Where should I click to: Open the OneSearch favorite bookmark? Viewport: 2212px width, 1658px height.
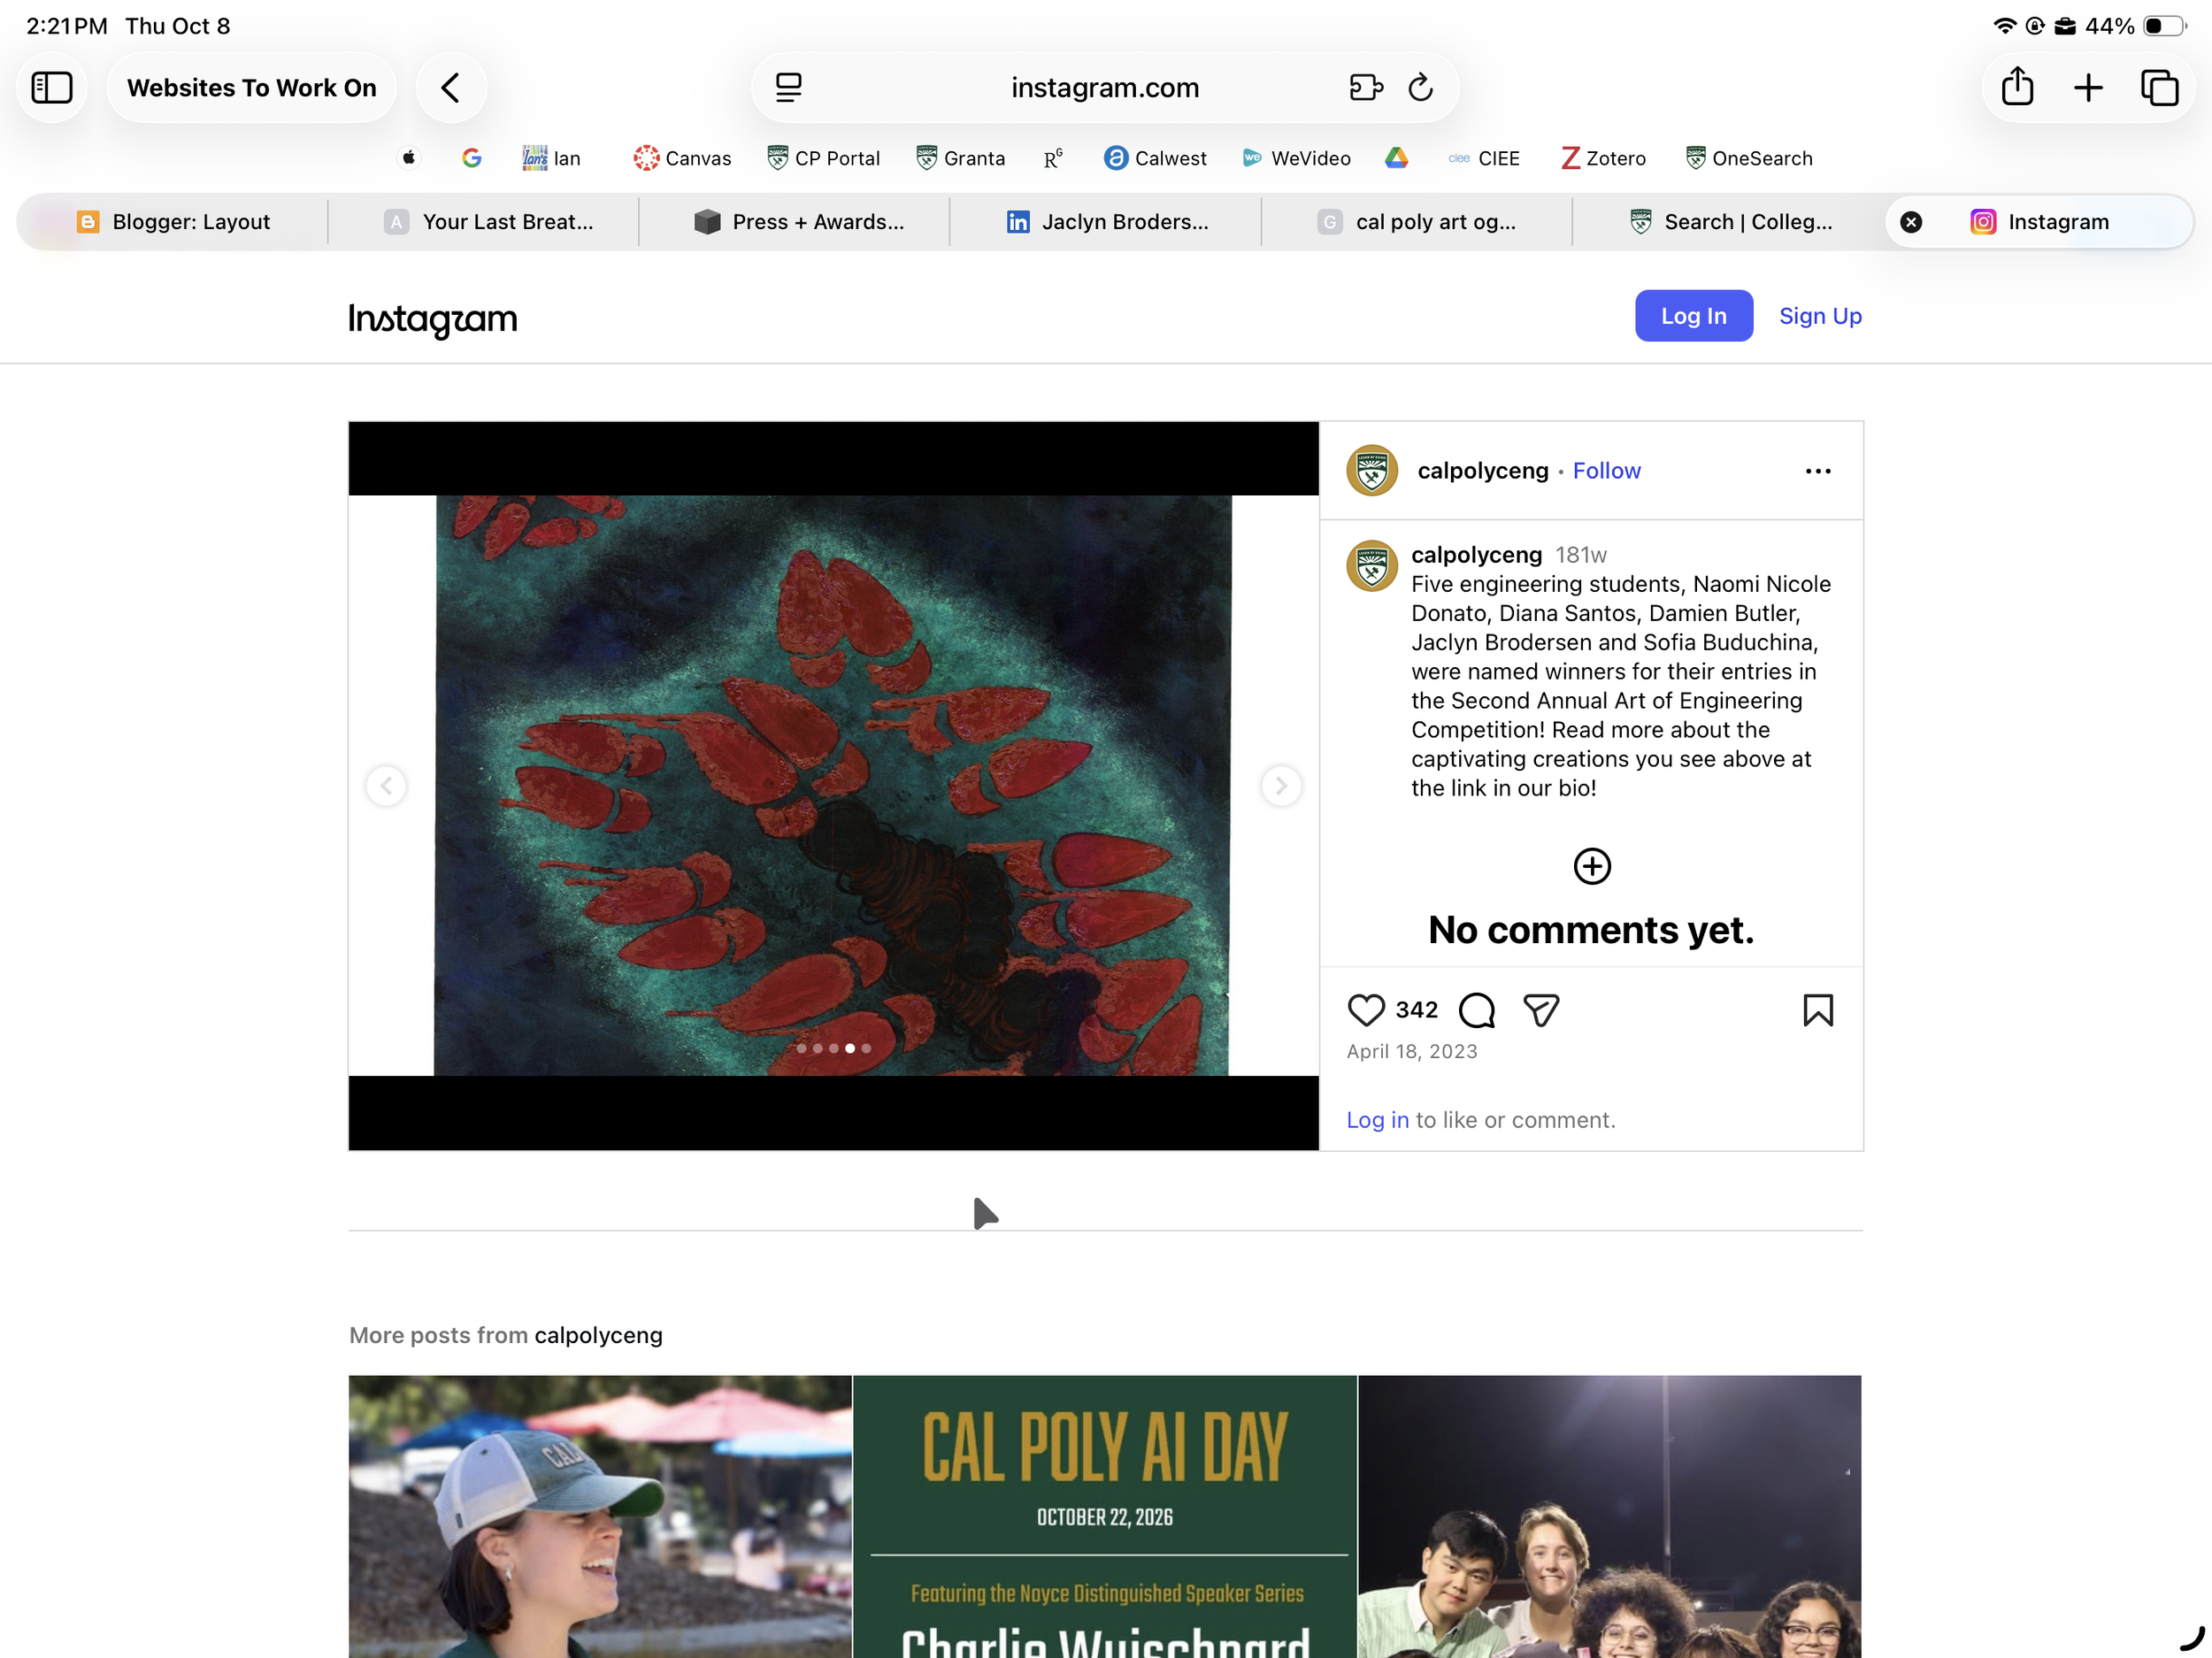coord(1748,158)
